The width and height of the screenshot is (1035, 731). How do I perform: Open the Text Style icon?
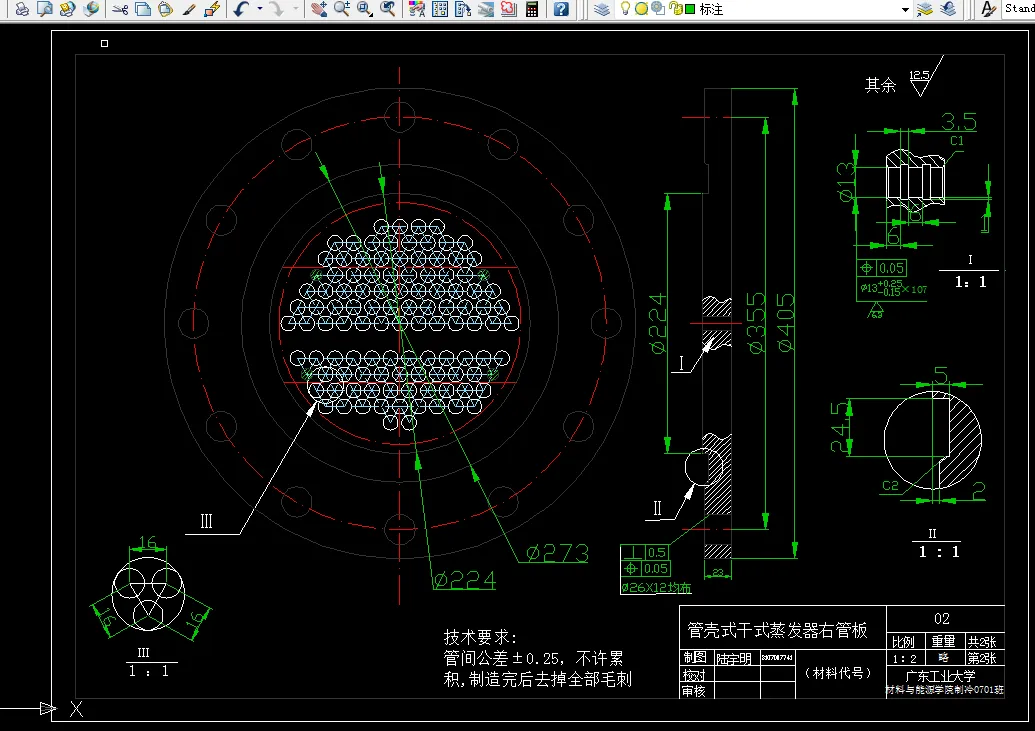pos(988,9)
